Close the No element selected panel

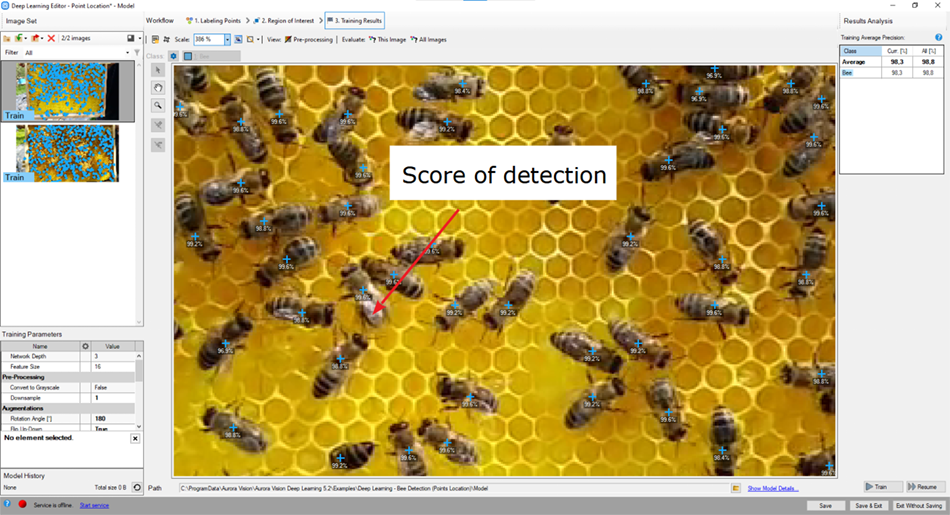pos(135,438)
